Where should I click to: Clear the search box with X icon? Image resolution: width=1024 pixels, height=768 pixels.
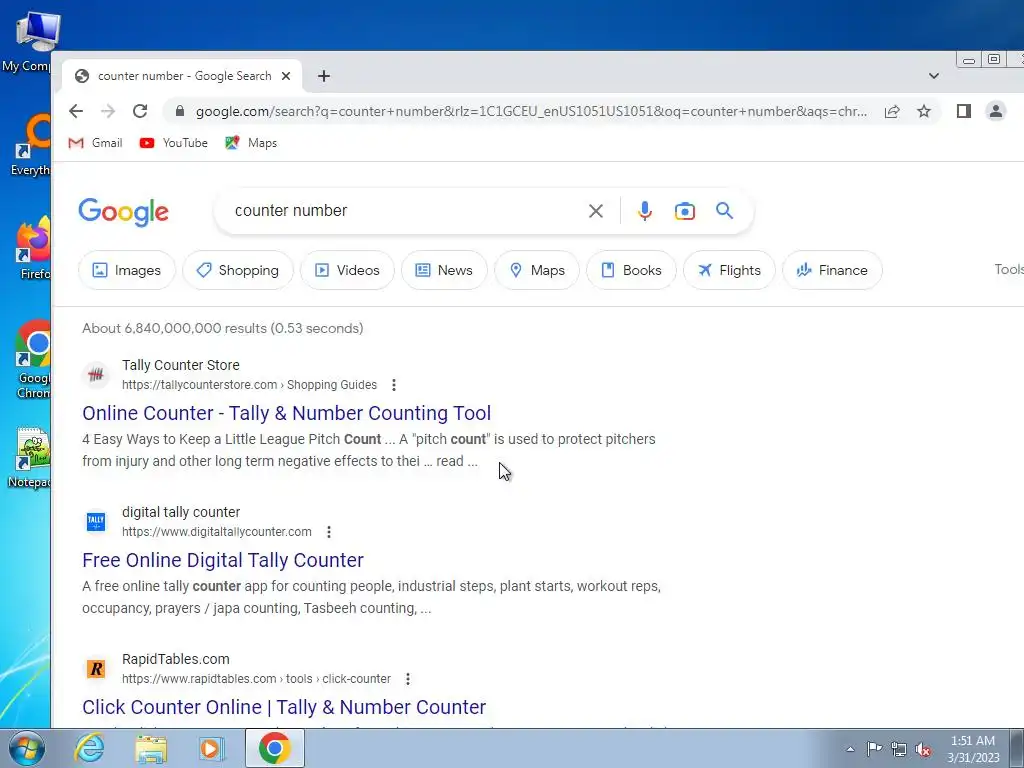(x=596, y=211)
